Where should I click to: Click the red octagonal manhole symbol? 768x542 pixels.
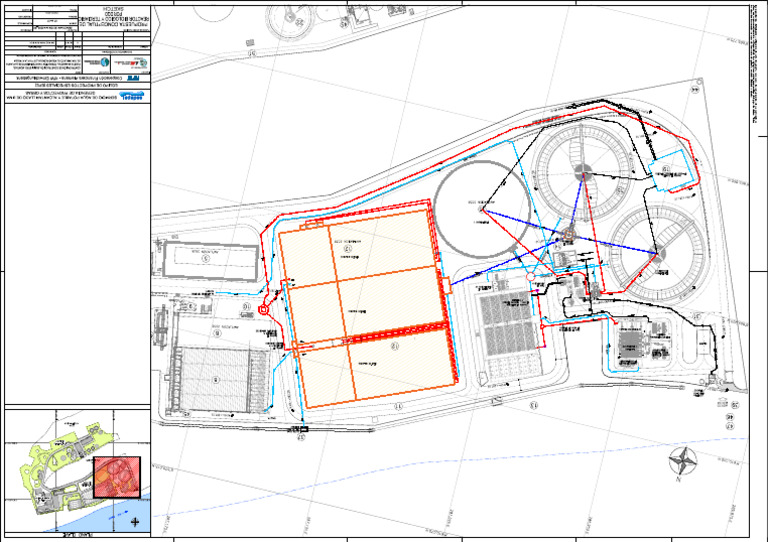coord(263,309)
